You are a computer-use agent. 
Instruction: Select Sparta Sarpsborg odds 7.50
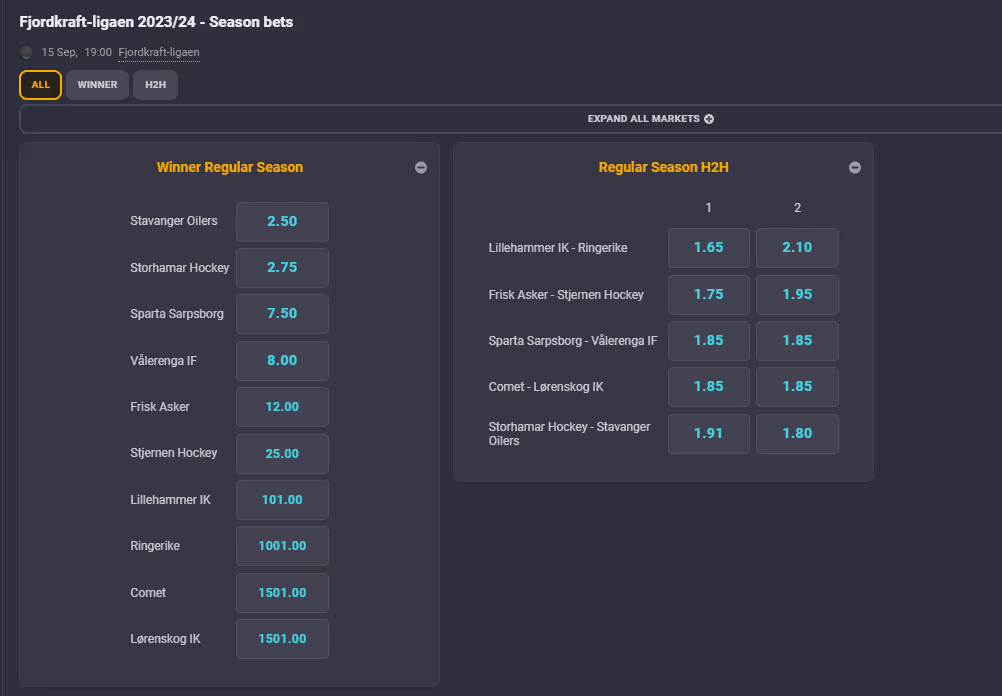point(282,314)
